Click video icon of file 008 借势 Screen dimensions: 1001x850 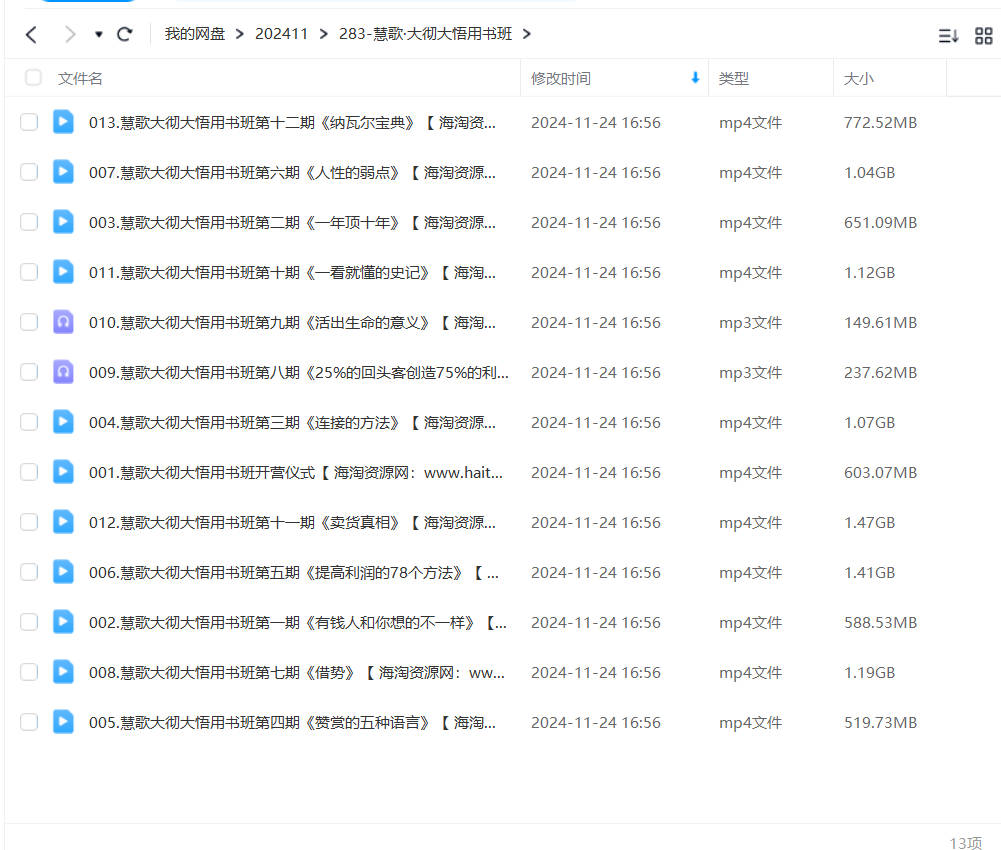(x=63, y=672)
